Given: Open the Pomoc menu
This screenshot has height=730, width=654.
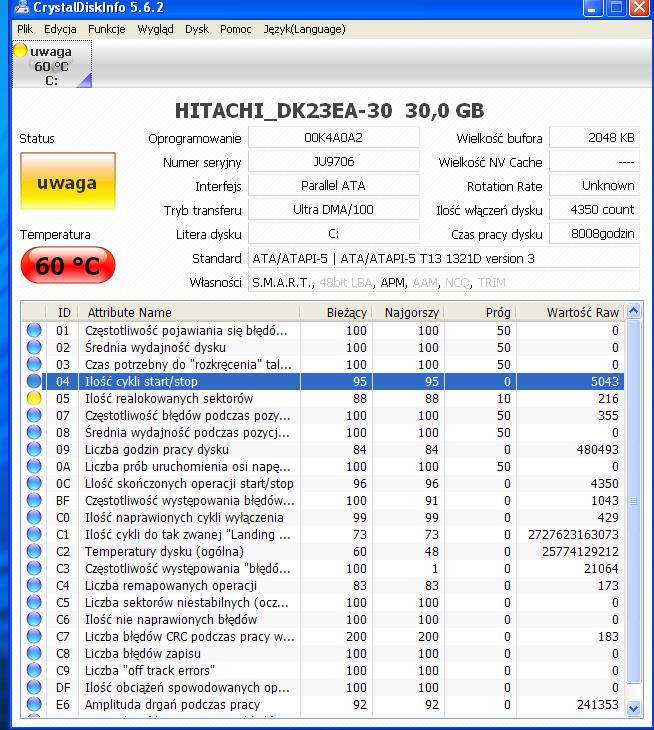Looking at the screenshot, I should pyautogui.click(x=236, y=29).
